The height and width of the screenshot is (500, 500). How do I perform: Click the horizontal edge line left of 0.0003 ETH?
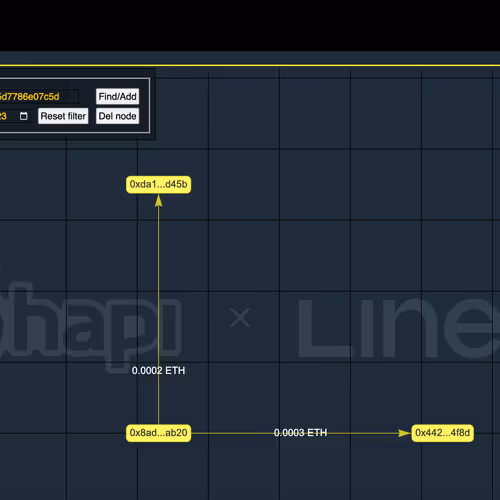(232, 433)
